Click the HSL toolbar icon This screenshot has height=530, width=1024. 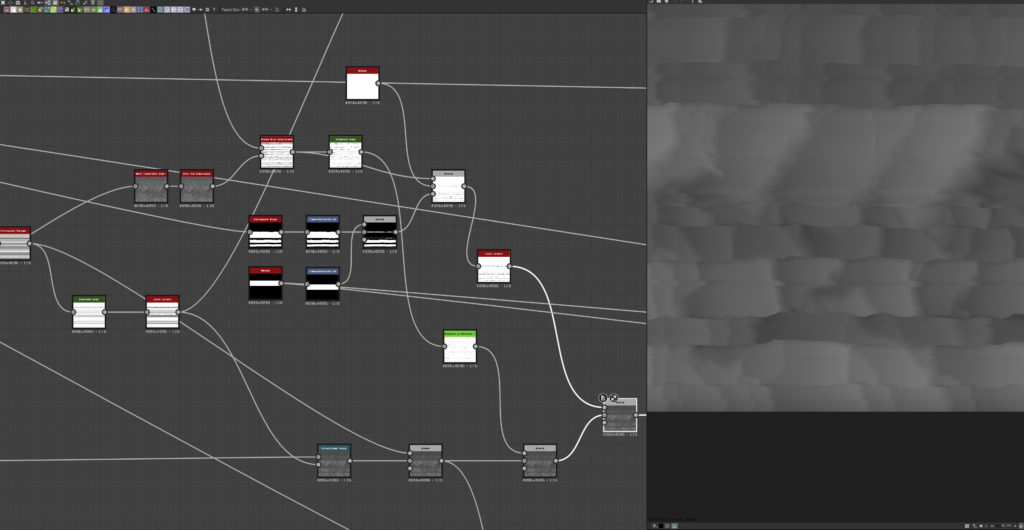click(x=93, y=10)
